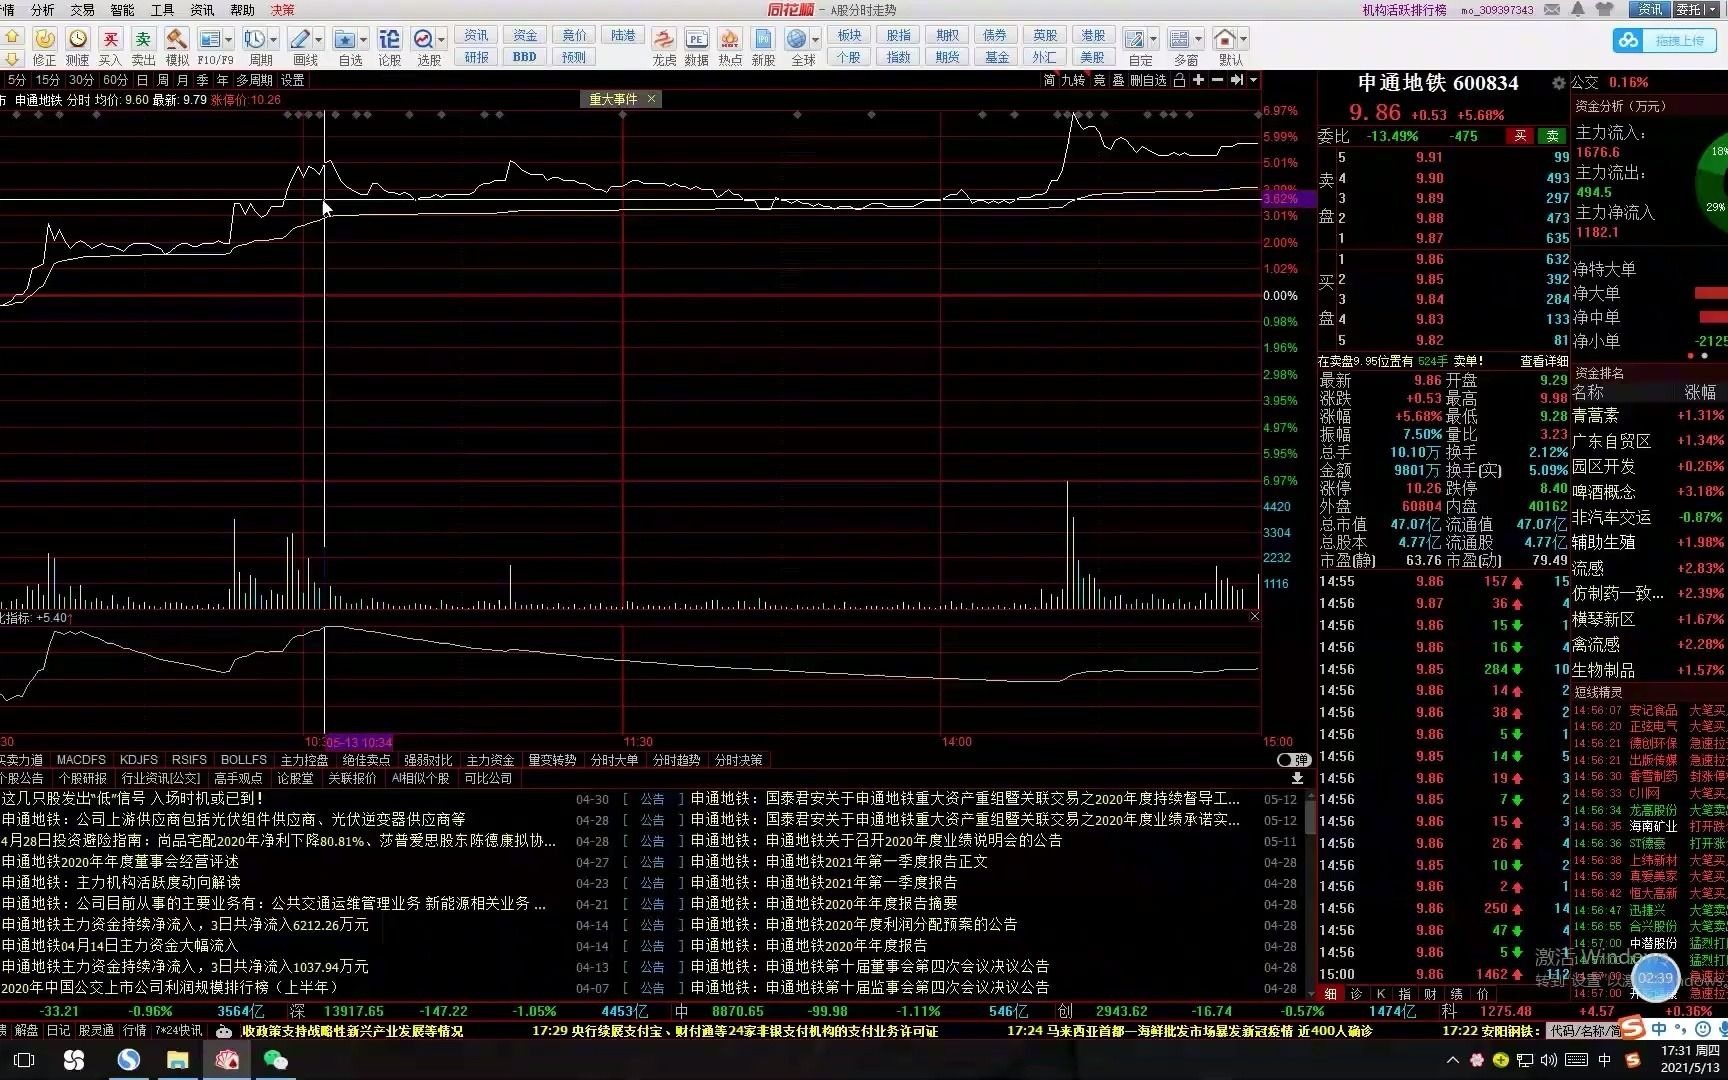Click the 多窗 multi-window icon
Image resolution: width=1728 pixels, height=1080 pixels.
pyautogui.click(x=1180, y=39)
